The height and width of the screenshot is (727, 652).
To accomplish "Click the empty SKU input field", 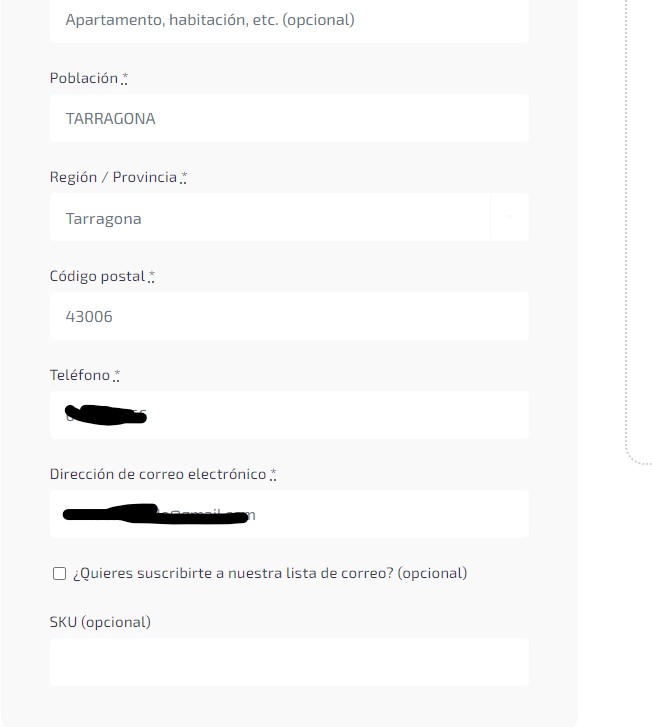I will (289, 662).
